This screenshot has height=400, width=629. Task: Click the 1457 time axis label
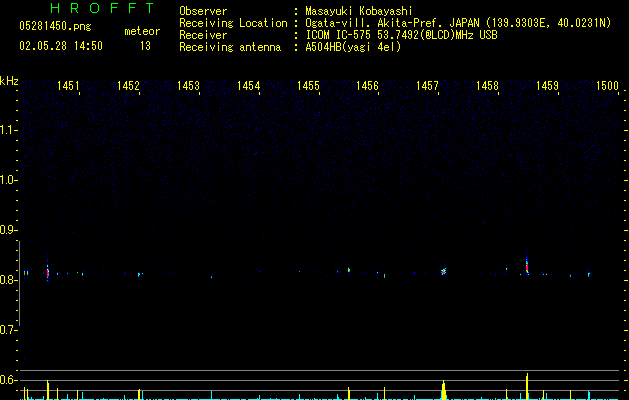click(x=428, y=85)
